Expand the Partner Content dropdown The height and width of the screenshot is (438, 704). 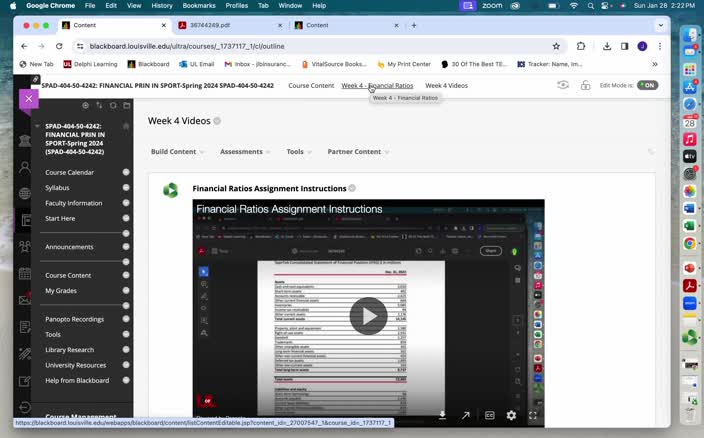(x=358, y=152)
